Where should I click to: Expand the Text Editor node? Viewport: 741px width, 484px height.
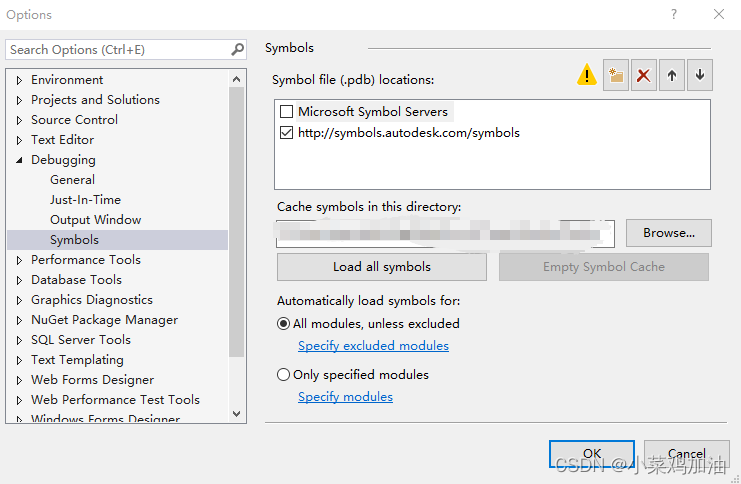[x=19, y=140]
